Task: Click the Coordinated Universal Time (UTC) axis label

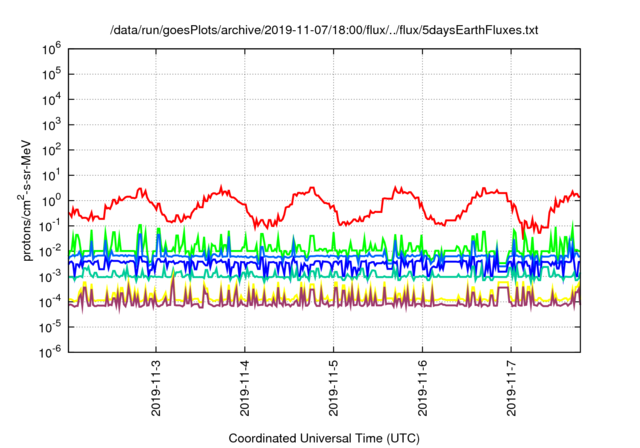Action: click(324, 439)
